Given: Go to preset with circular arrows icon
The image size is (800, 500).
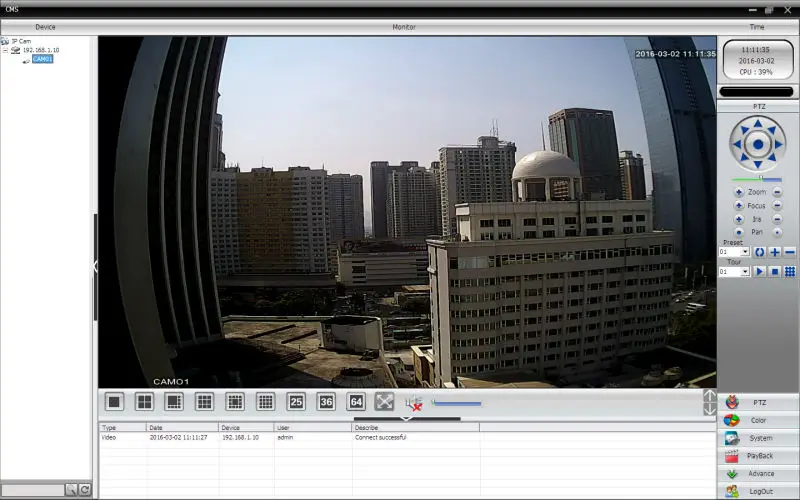Looking at the screenshot, I should pyautogui.click(x=759, y=252).
